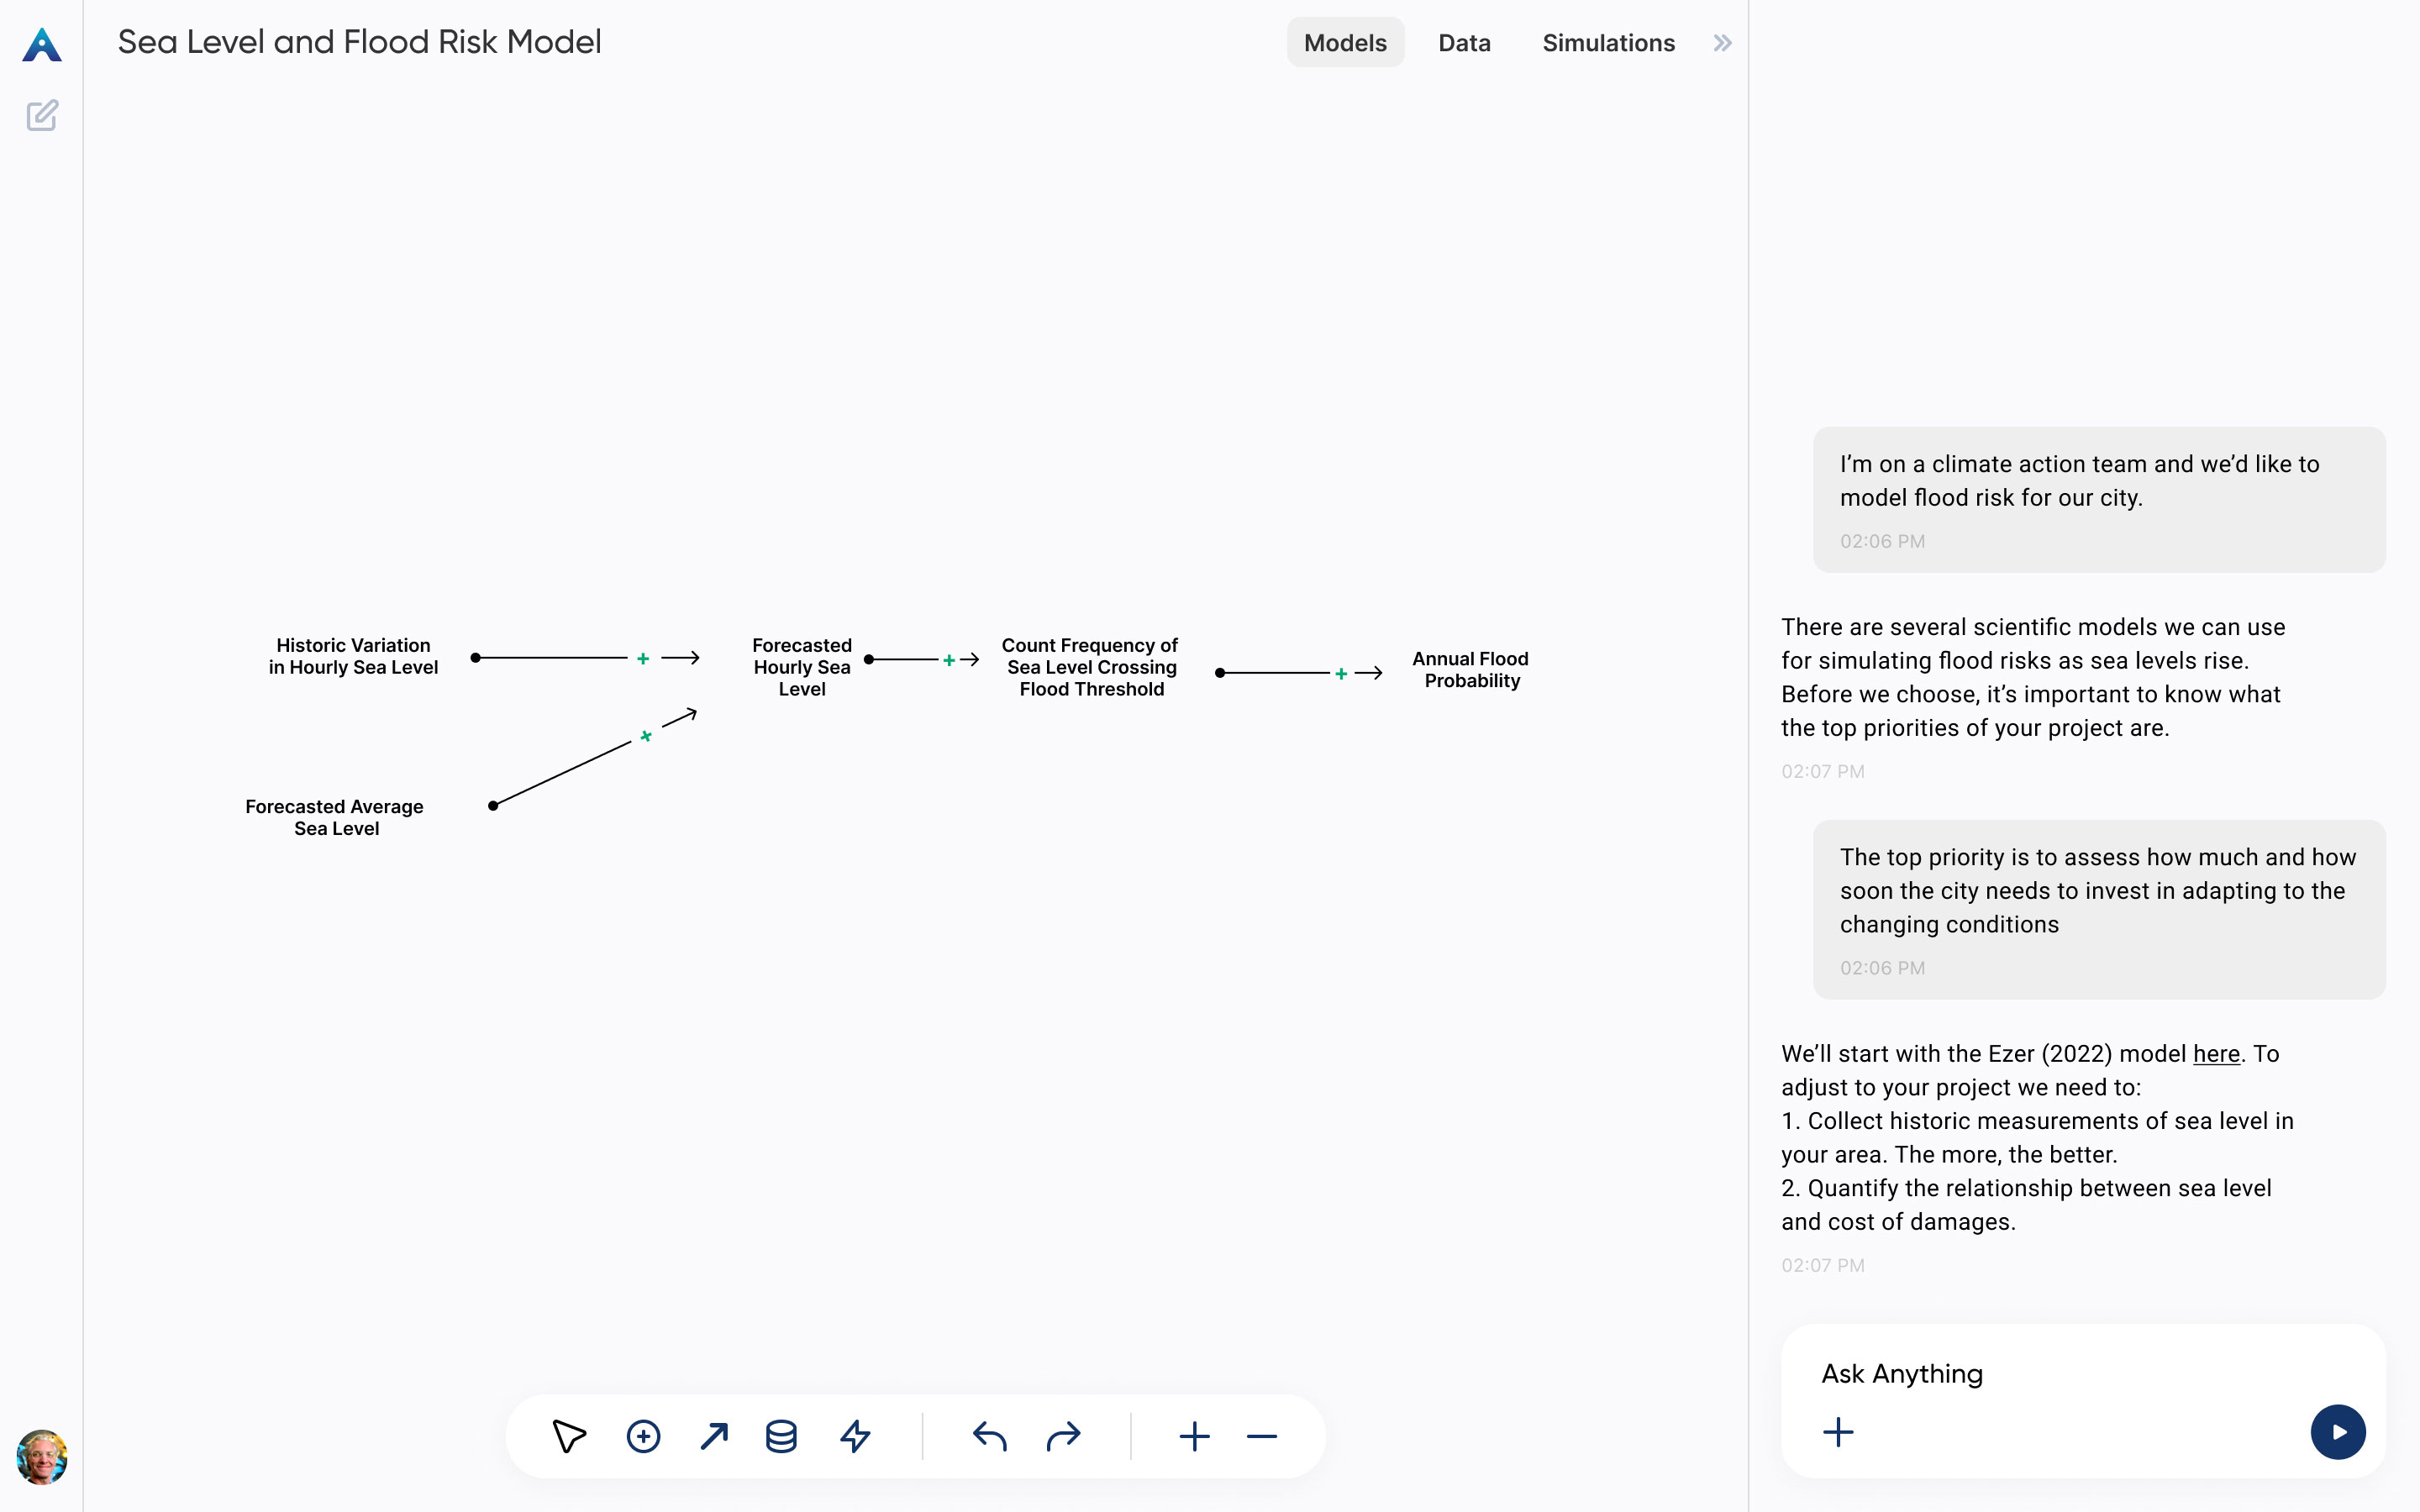Zoom out with the minus icon
This screenshot has width=2420, height=1512.
1262,1436
